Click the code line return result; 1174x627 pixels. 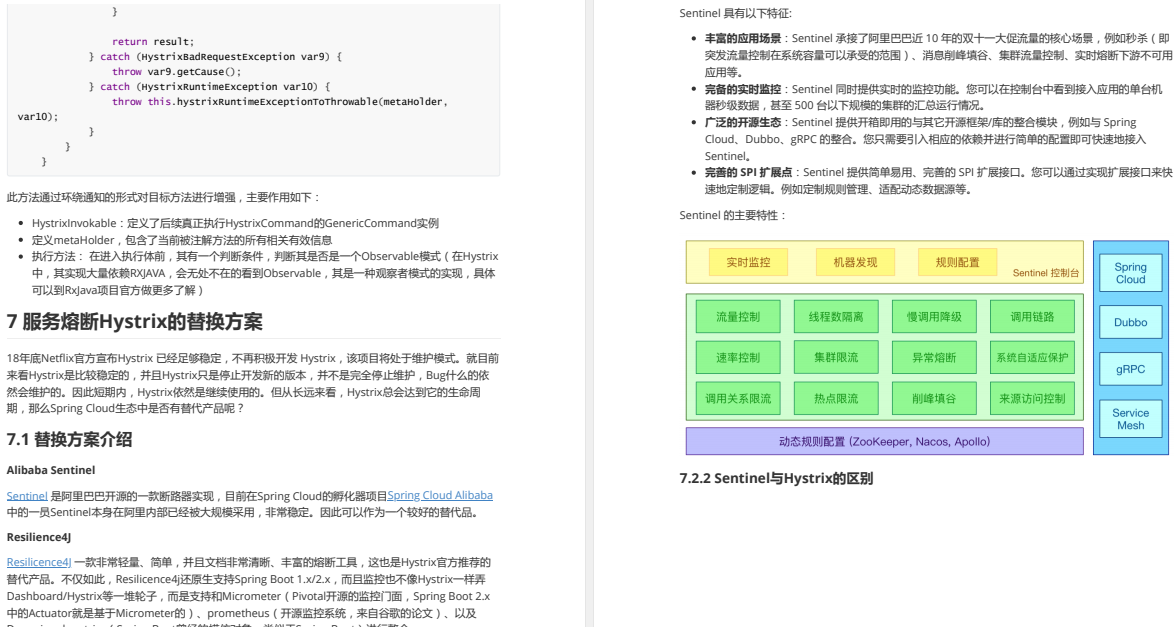coord(153,42)
